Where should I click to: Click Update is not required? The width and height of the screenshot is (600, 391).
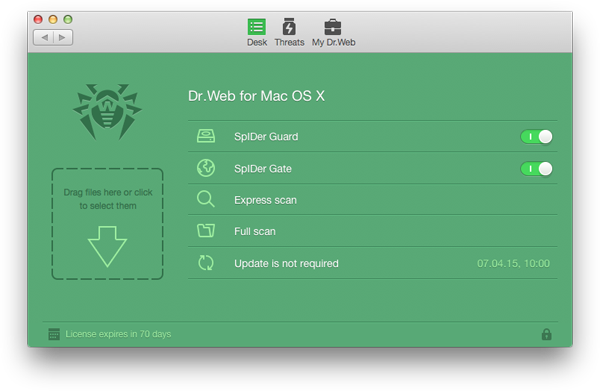coord(286,263)
